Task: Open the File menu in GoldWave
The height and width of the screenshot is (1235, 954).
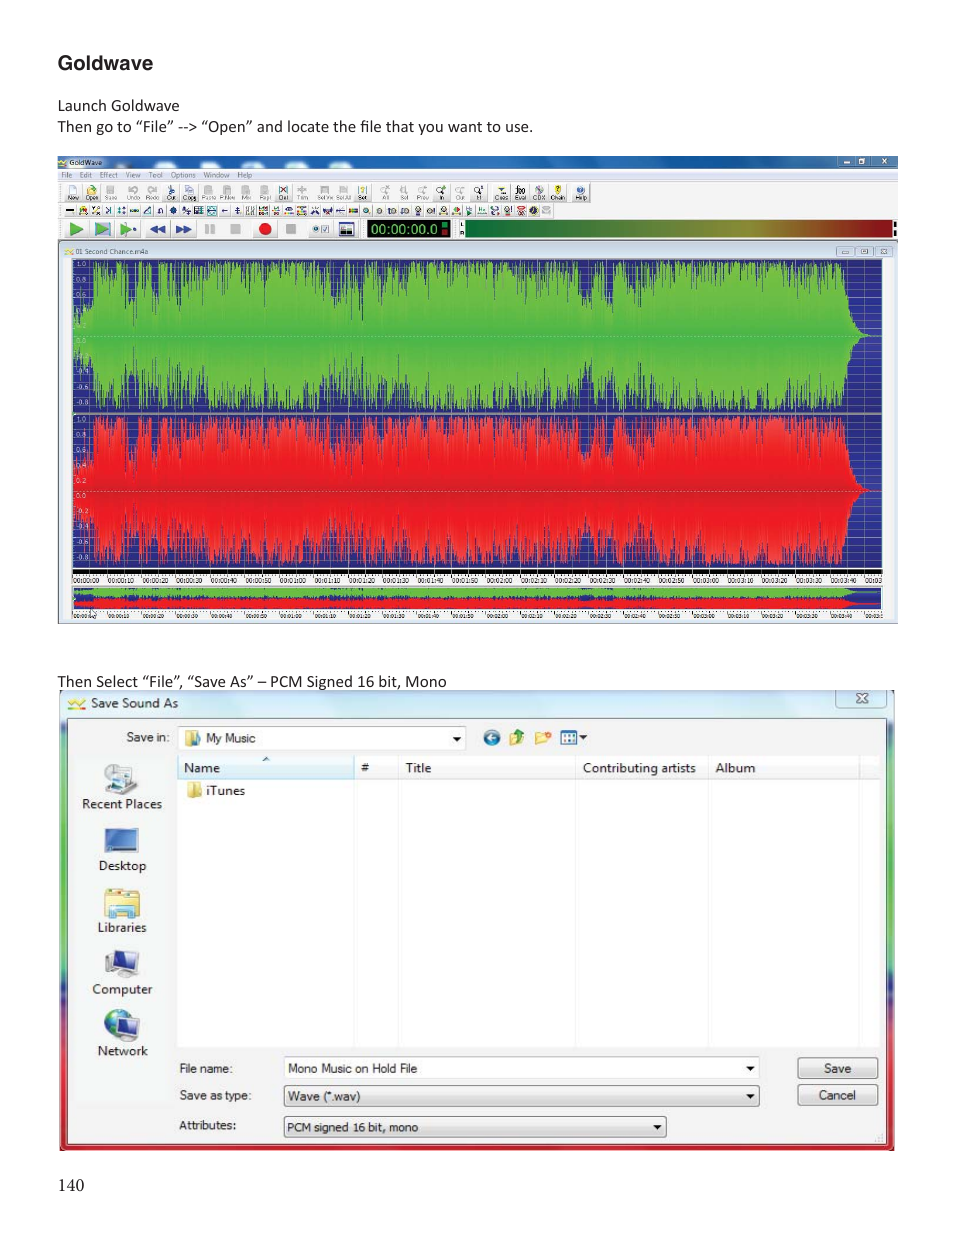Action: pos(67,175)
